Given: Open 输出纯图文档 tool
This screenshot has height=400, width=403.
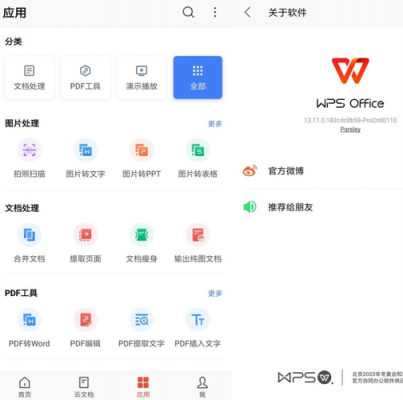Looking at the screenshot, I should [198, 243].
